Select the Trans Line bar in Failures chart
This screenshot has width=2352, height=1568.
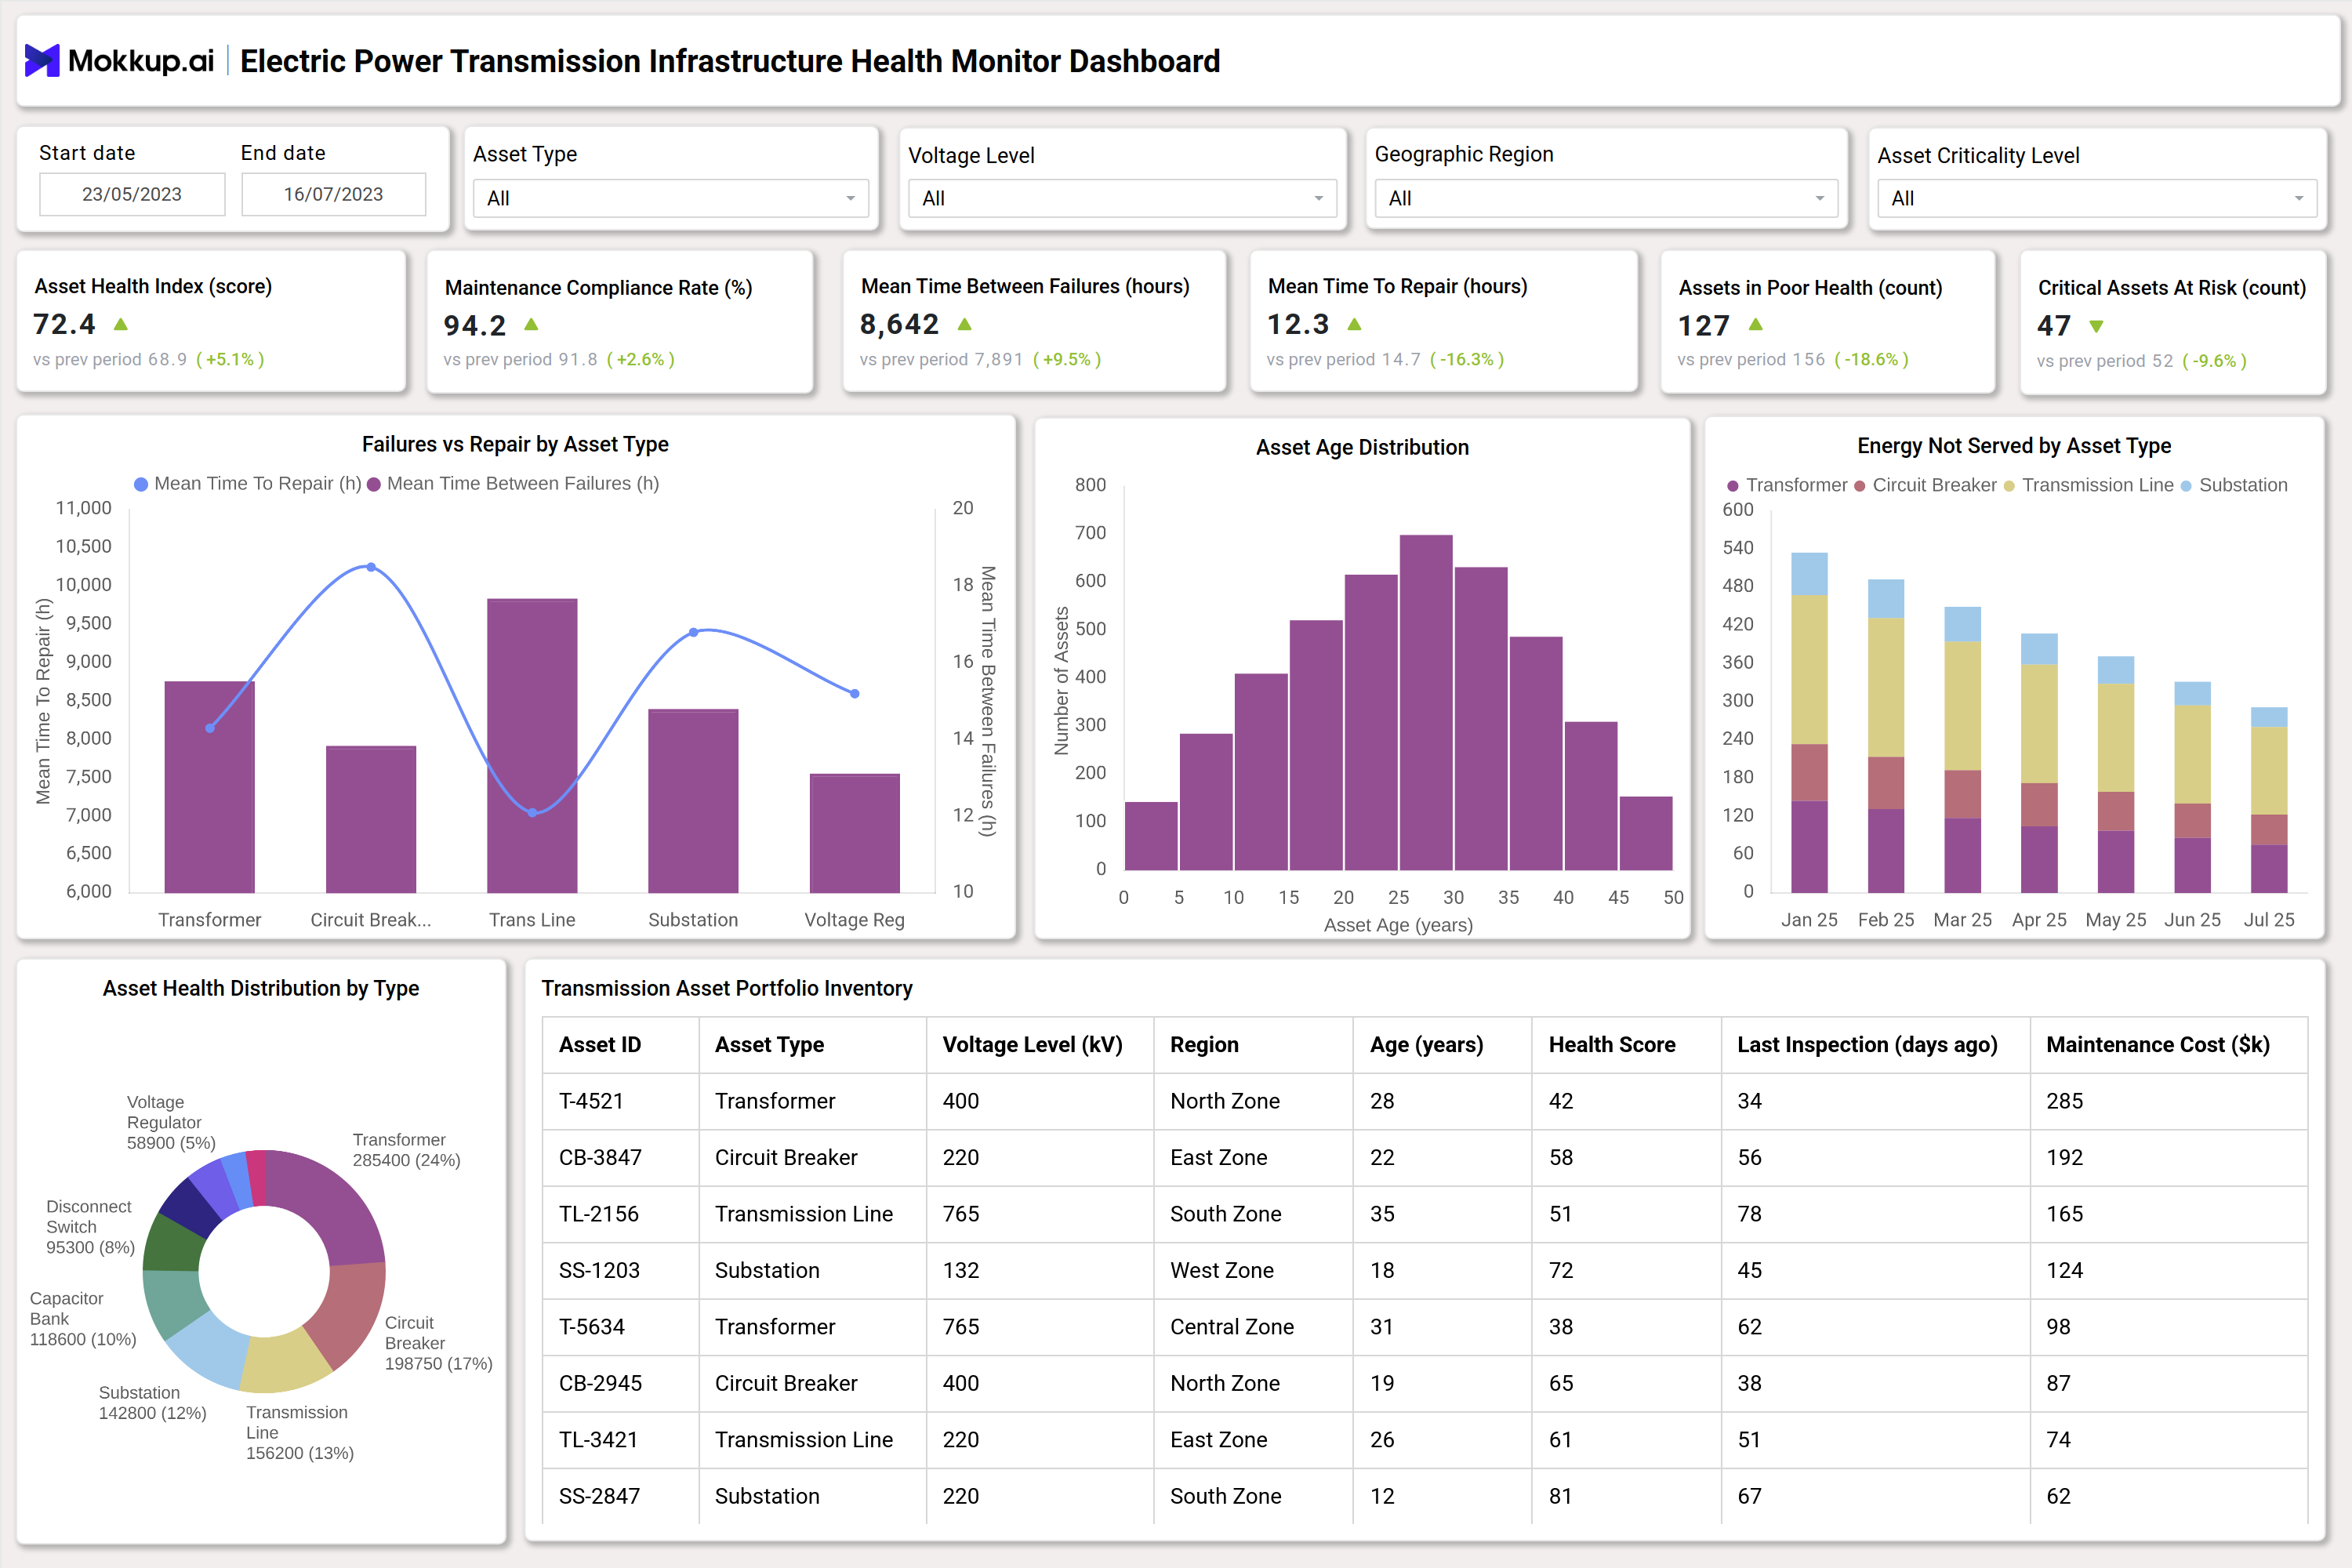[532, 746]
